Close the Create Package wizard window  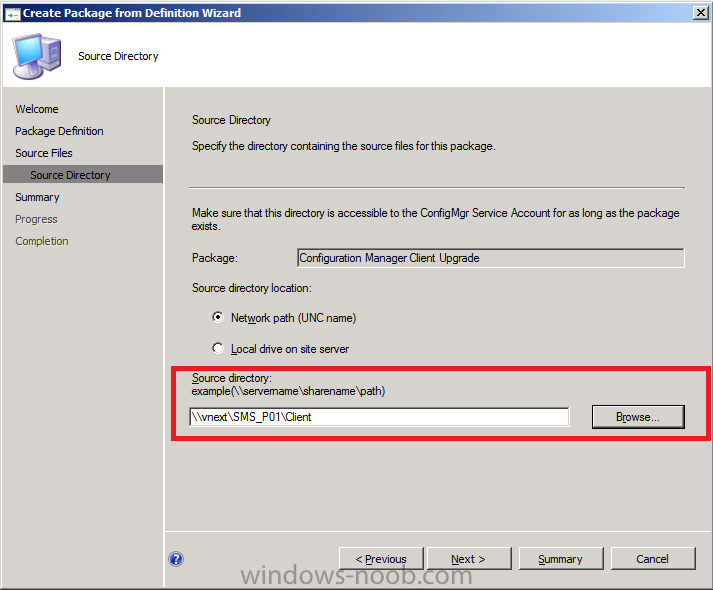(701, 13)
